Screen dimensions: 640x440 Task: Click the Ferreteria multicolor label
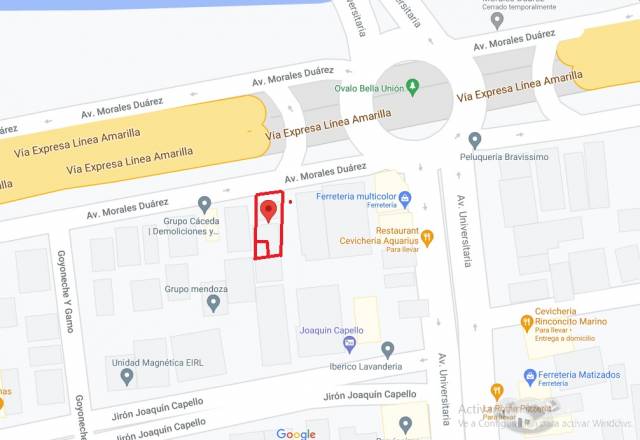point(356,197)
